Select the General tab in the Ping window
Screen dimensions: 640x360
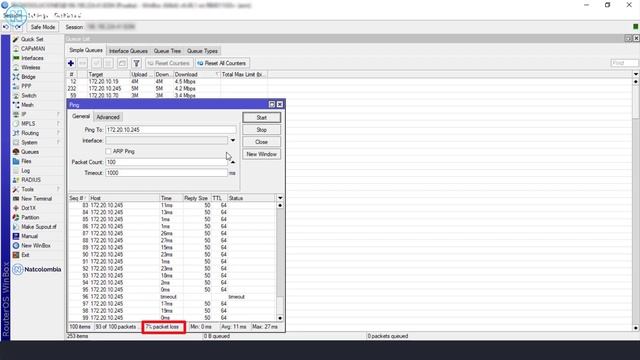(81, 116)
